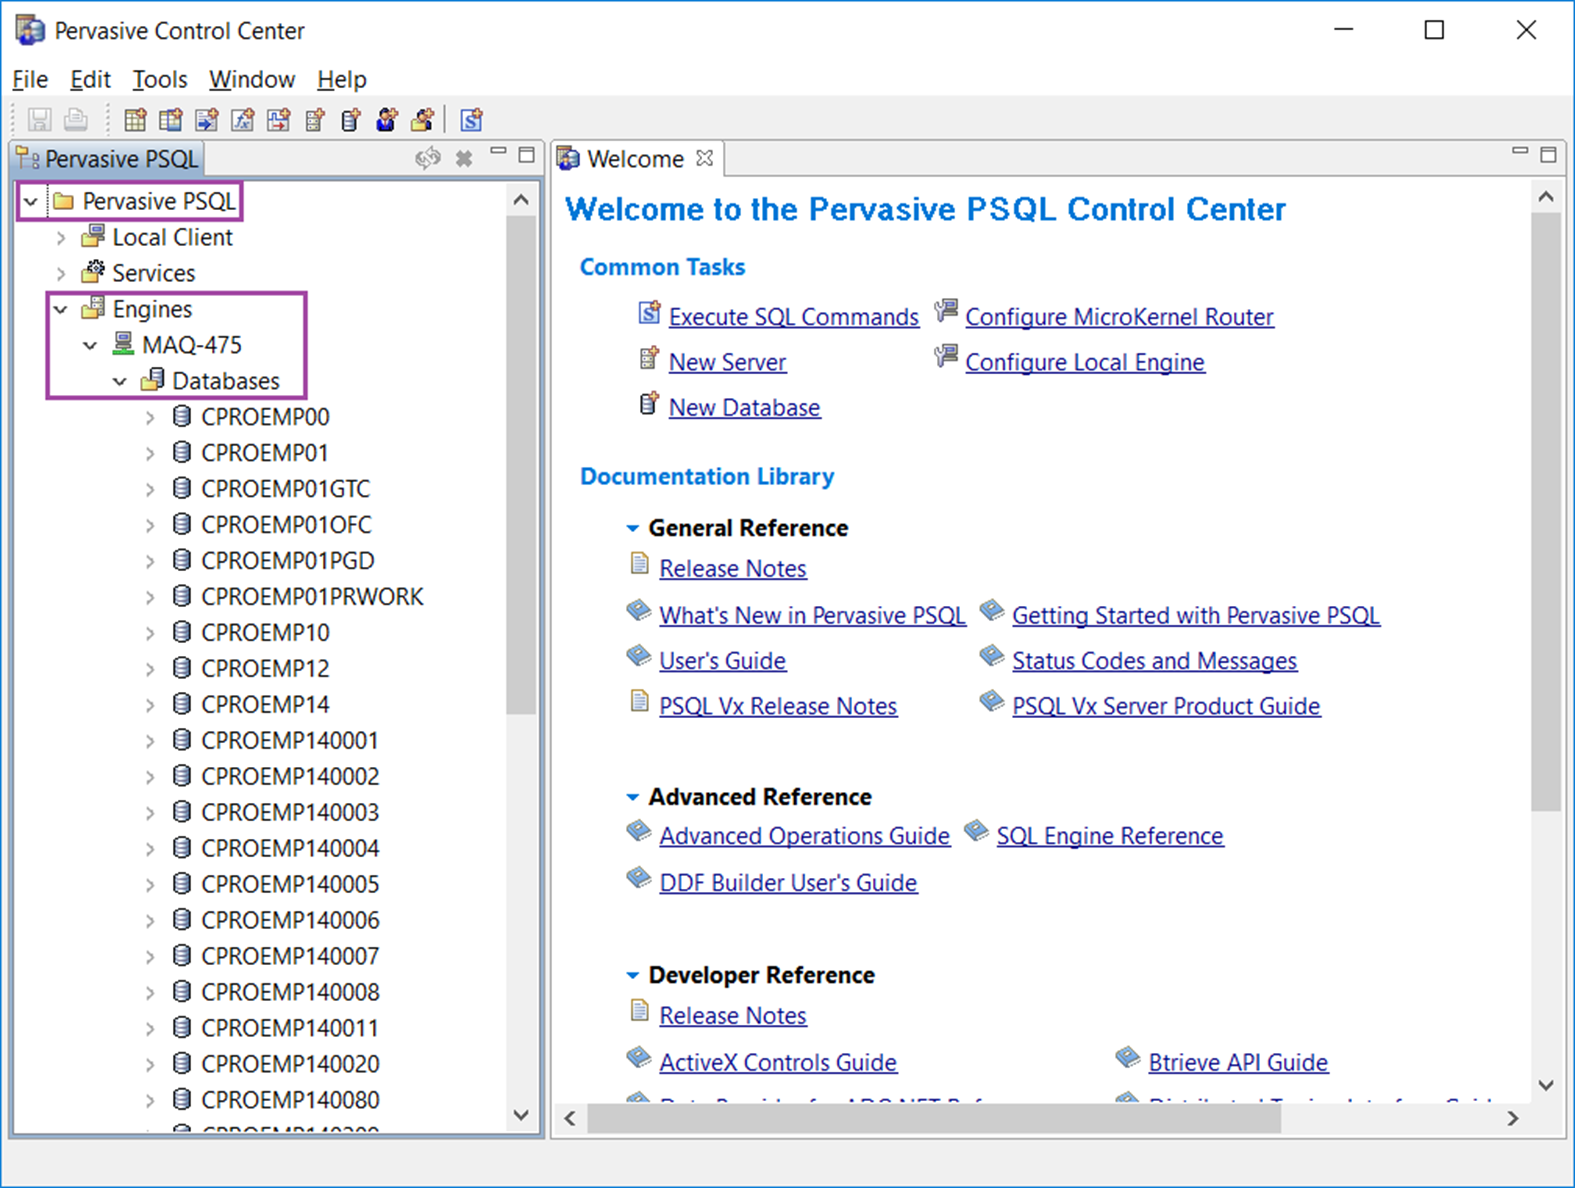Collapse the Databases node
1575x1188 pixels.
(x=120, y=381)
